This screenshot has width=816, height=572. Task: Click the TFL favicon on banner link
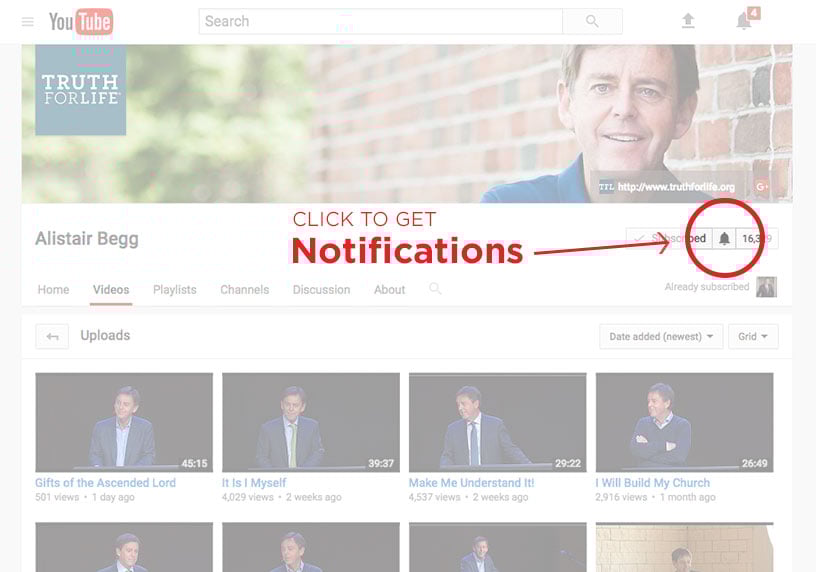pos(606,187)
